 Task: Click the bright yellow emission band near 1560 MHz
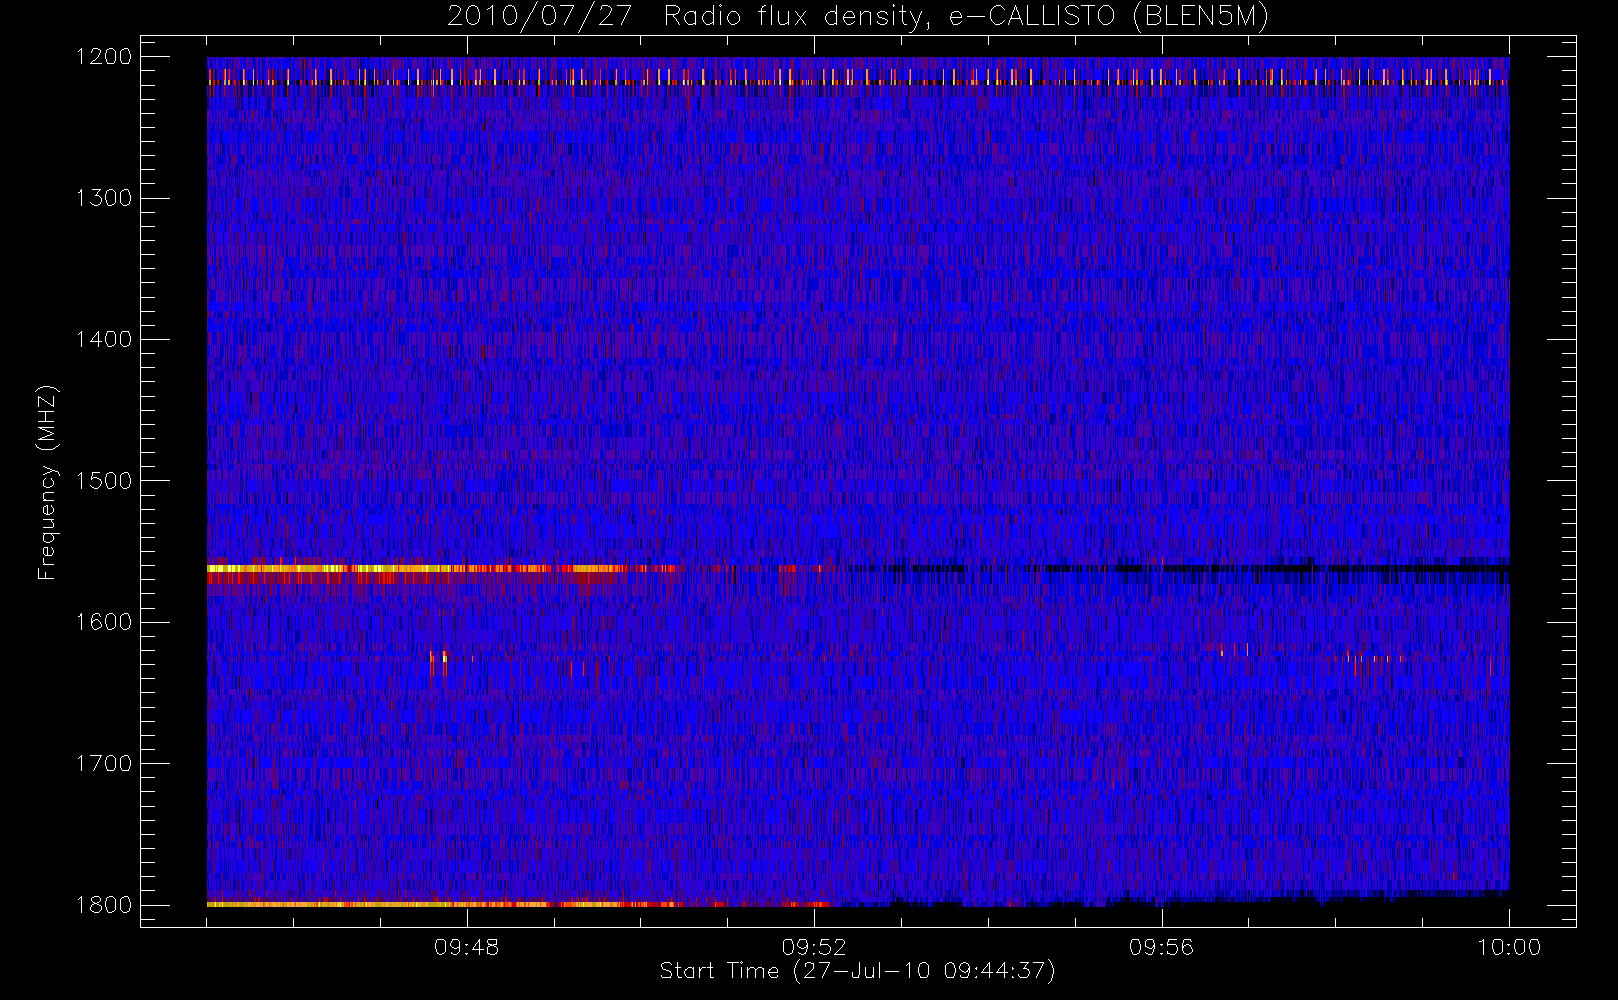click(440, 568)
